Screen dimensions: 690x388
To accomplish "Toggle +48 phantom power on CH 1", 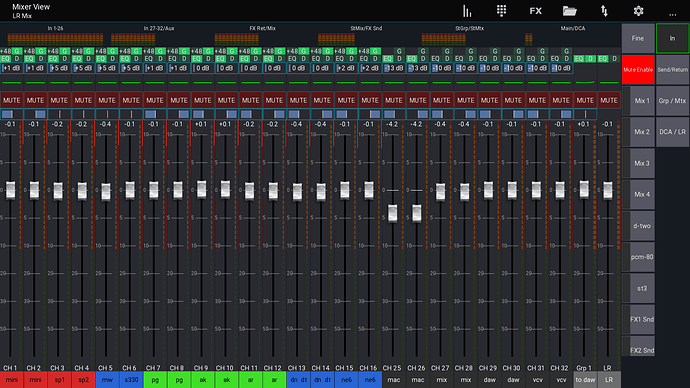I will 5,51.
